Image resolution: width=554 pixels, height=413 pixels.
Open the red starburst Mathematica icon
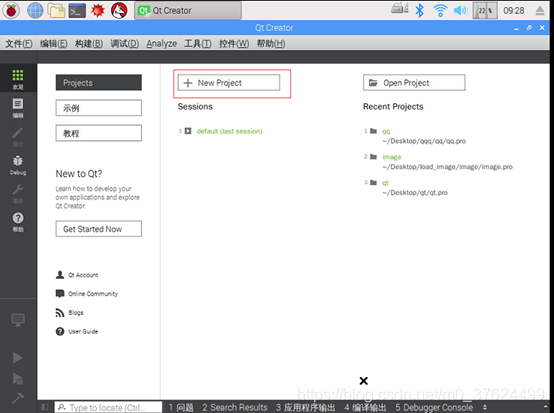pyautogui.click(x=98, y=11)
